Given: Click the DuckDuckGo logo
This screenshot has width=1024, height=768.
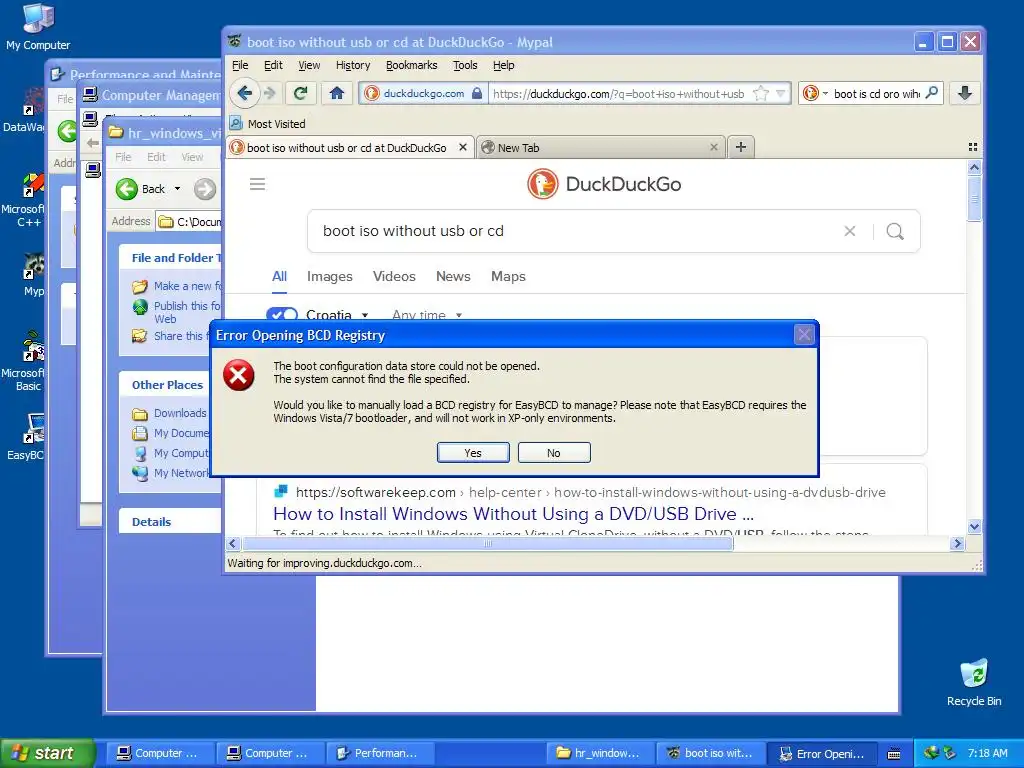Looking at the screenshot, I should [604, 184].
